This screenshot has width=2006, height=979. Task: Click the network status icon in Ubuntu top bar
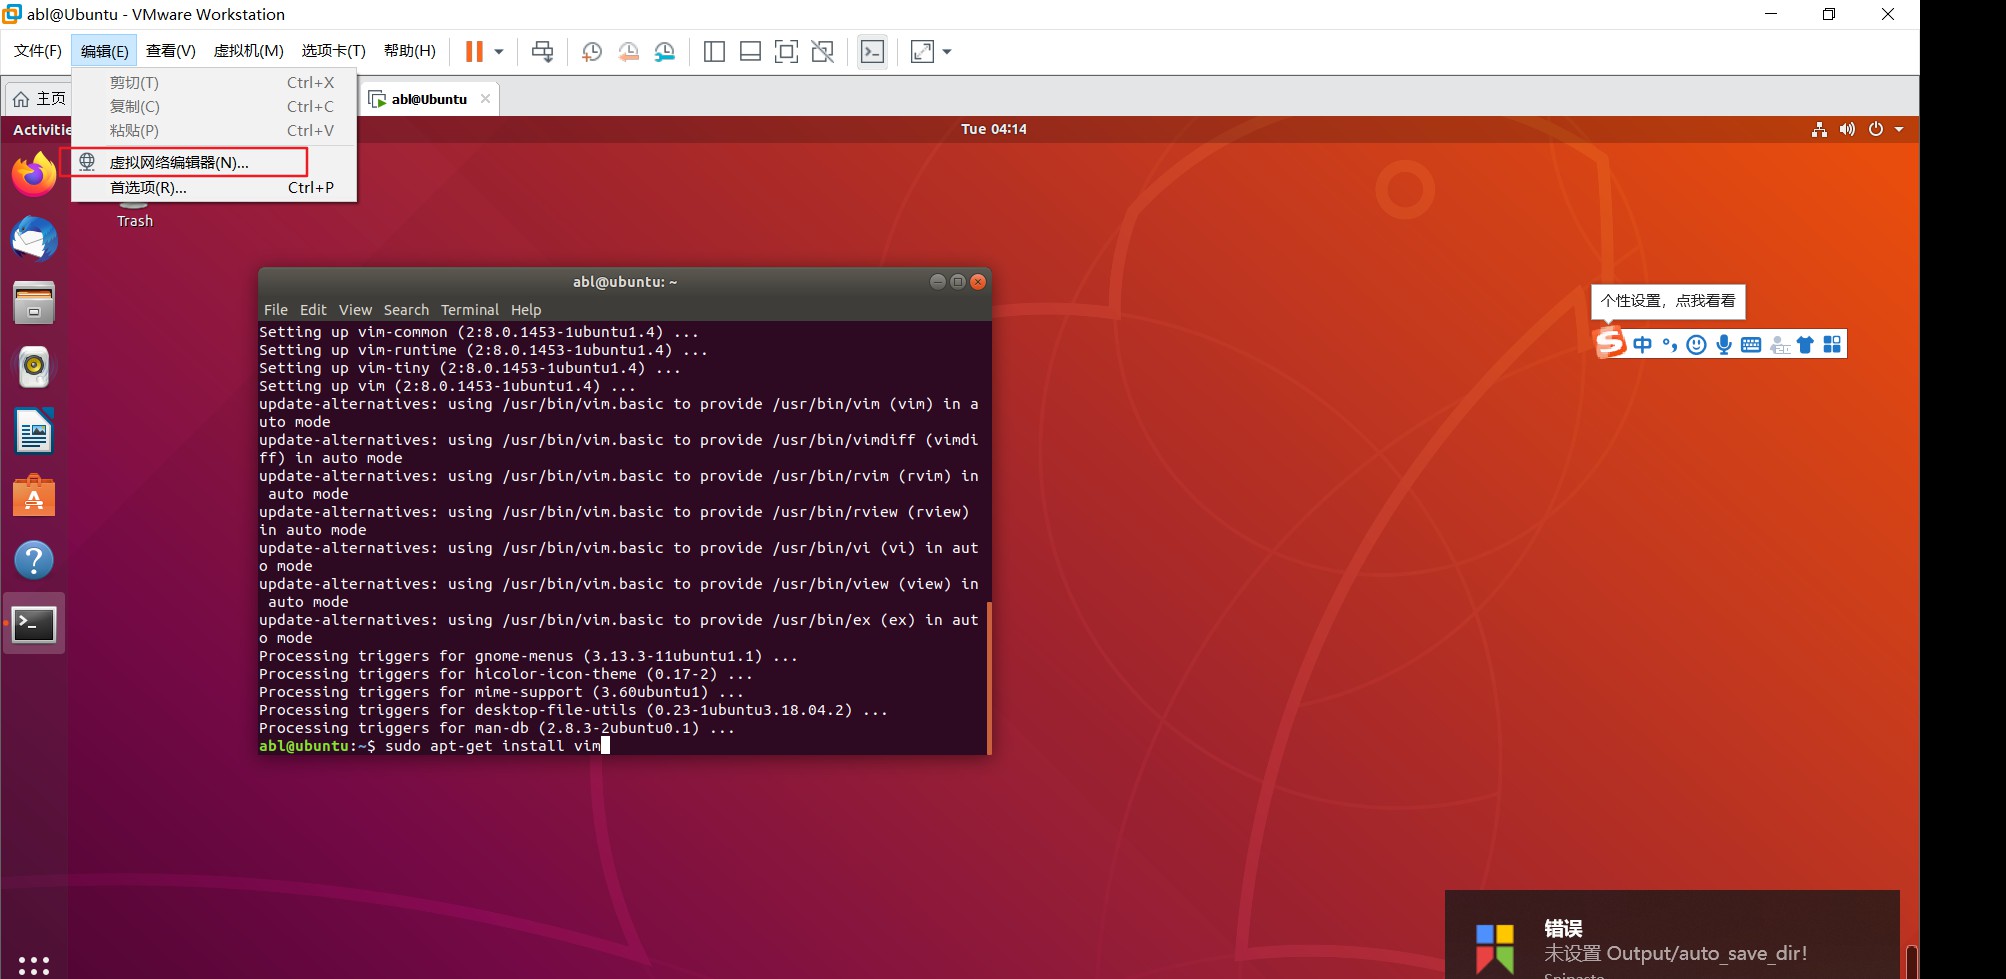(1819, 129)
